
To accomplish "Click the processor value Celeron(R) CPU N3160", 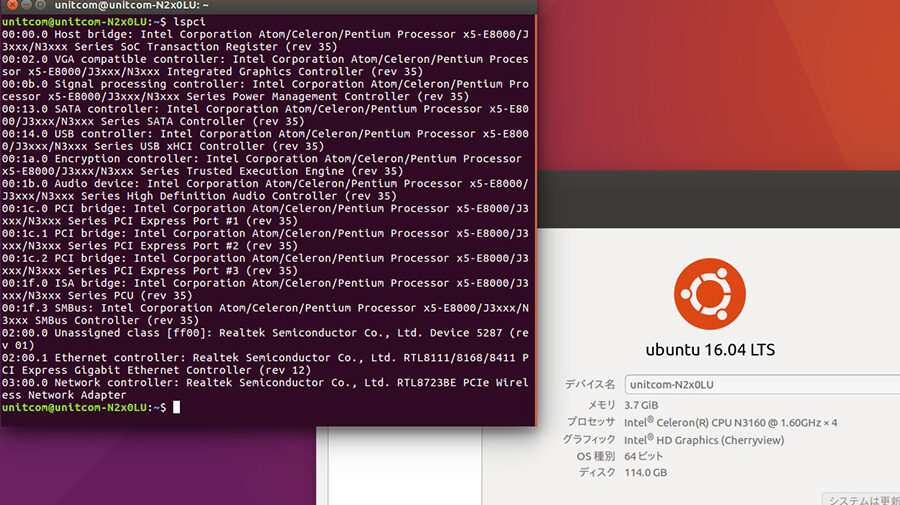I will [x=730, y=422].
